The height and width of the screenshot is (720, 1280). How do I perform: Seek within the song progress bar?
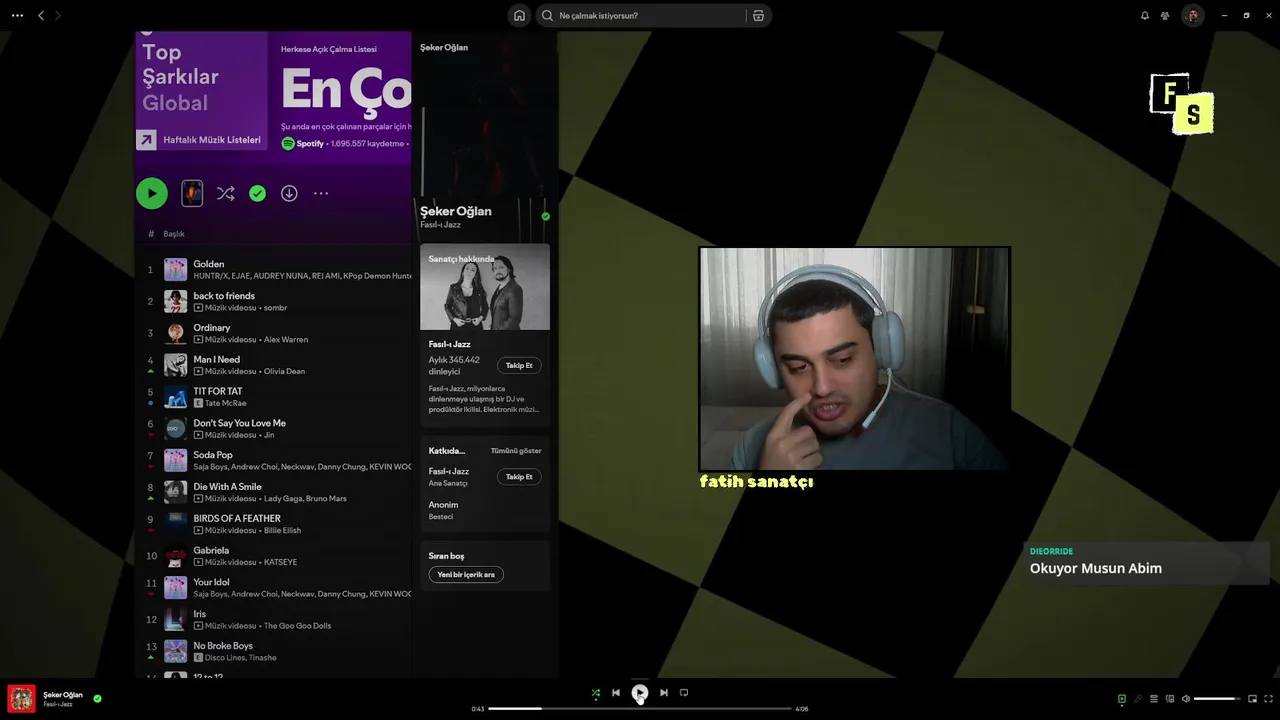point(640,709)
